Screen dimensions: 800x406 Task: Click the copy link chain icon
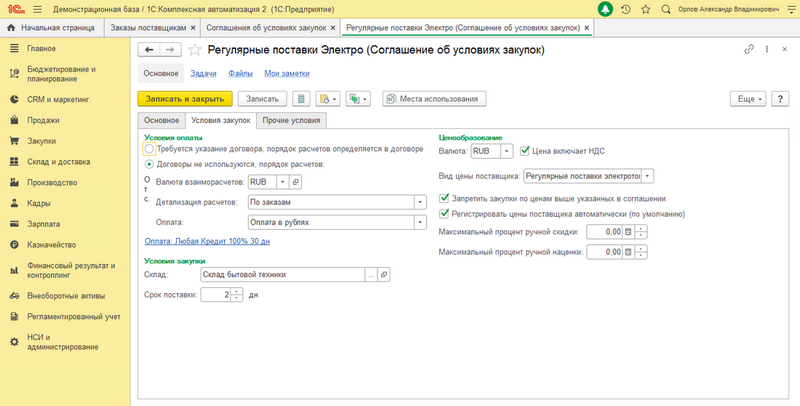pos(749,49)
